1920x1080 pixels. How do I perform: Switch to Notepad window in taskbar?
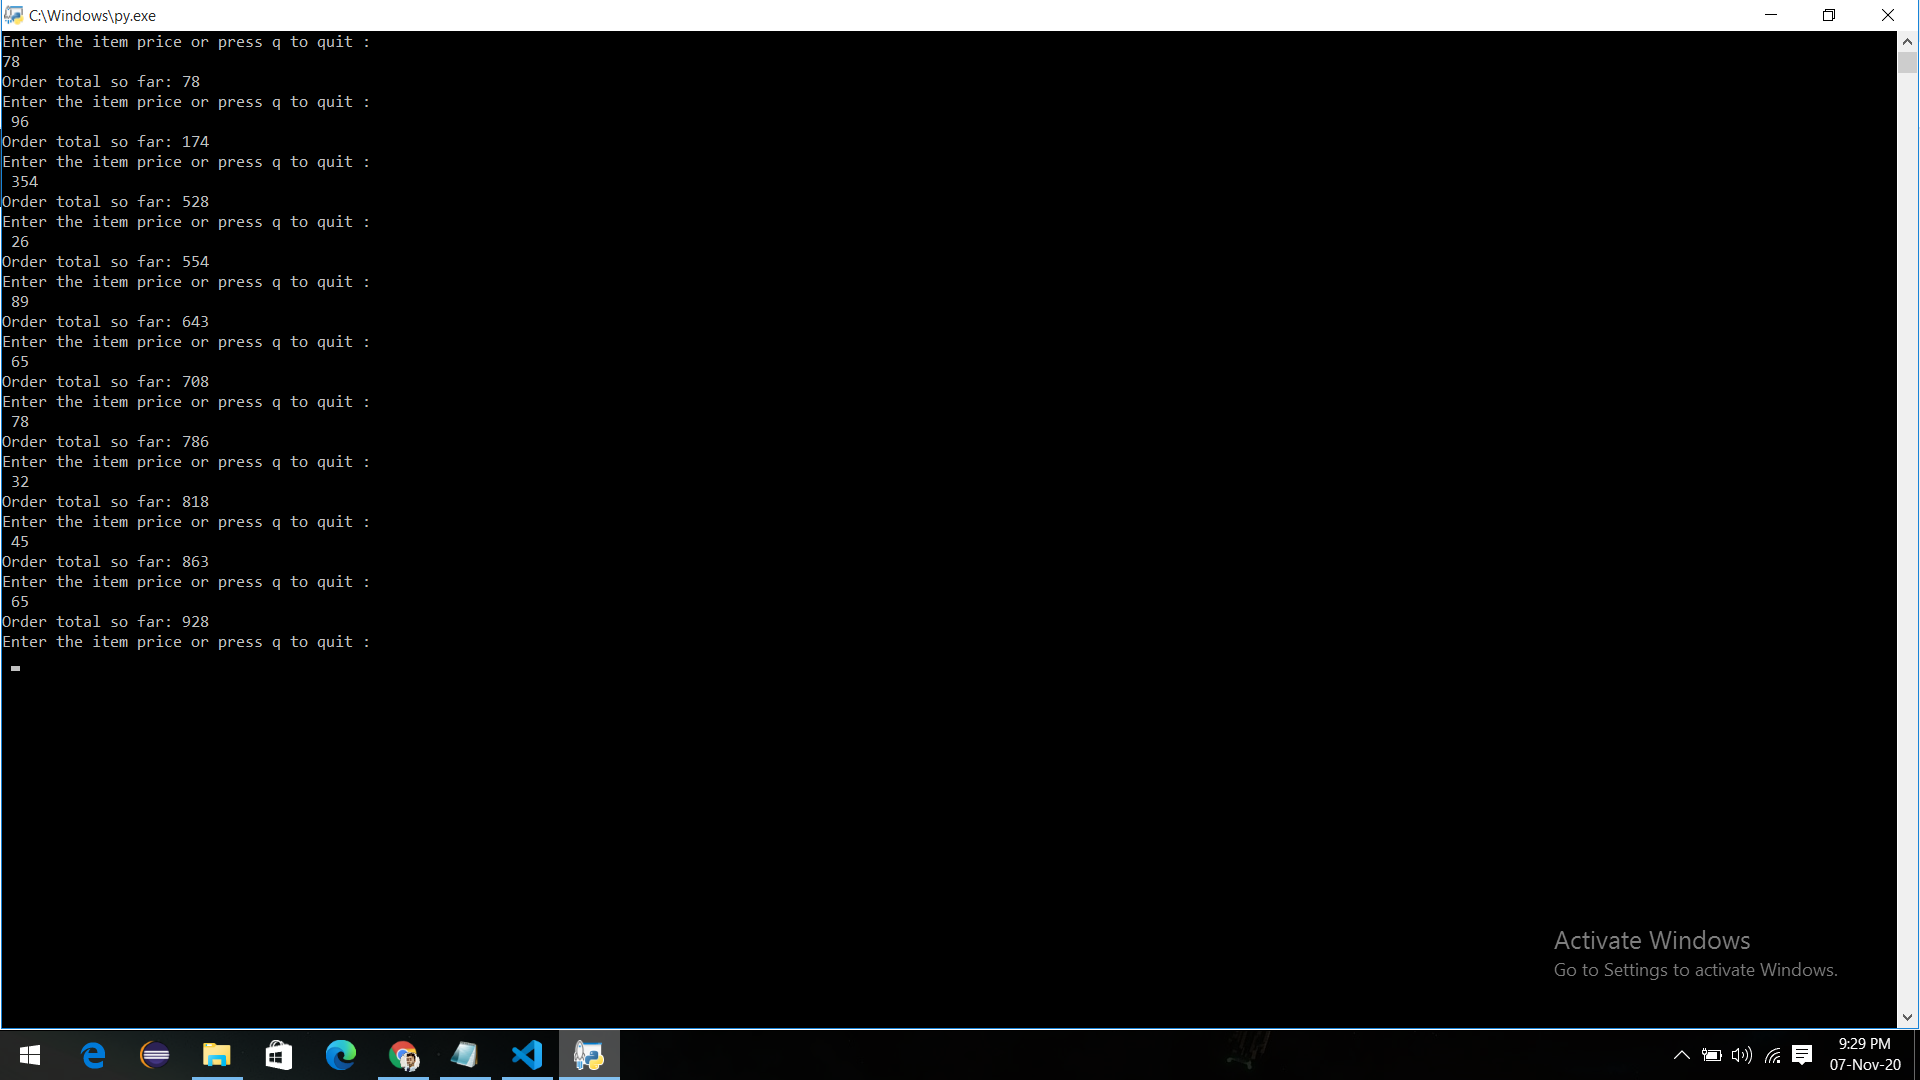pos(465,1055)
